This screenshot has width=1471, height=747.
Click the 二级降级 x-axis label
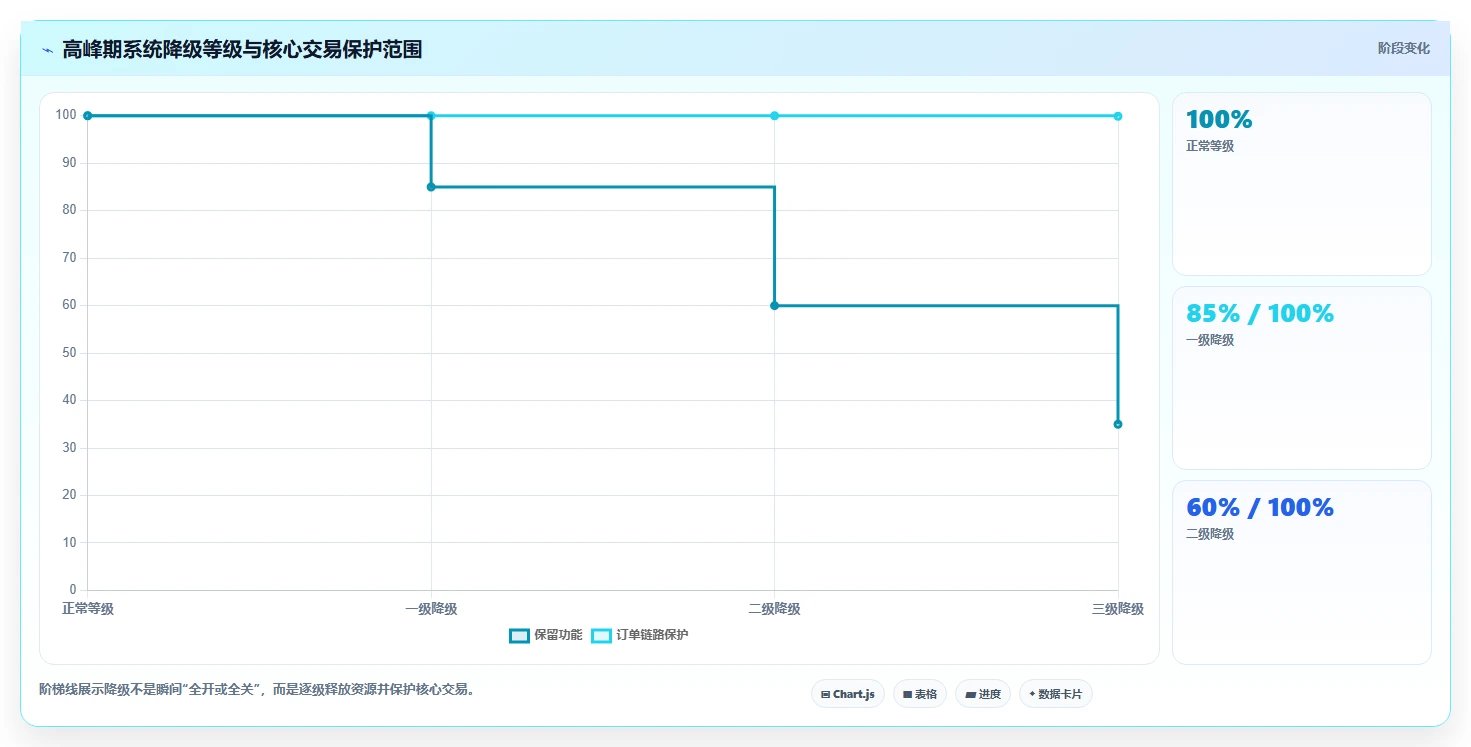[774, 609]
